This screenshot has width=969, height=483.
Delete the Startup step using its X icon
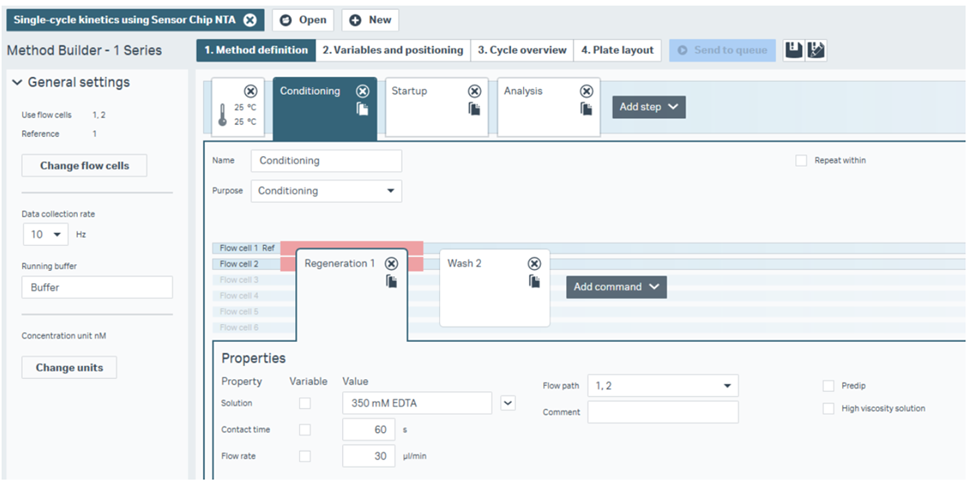coord(475,91)
